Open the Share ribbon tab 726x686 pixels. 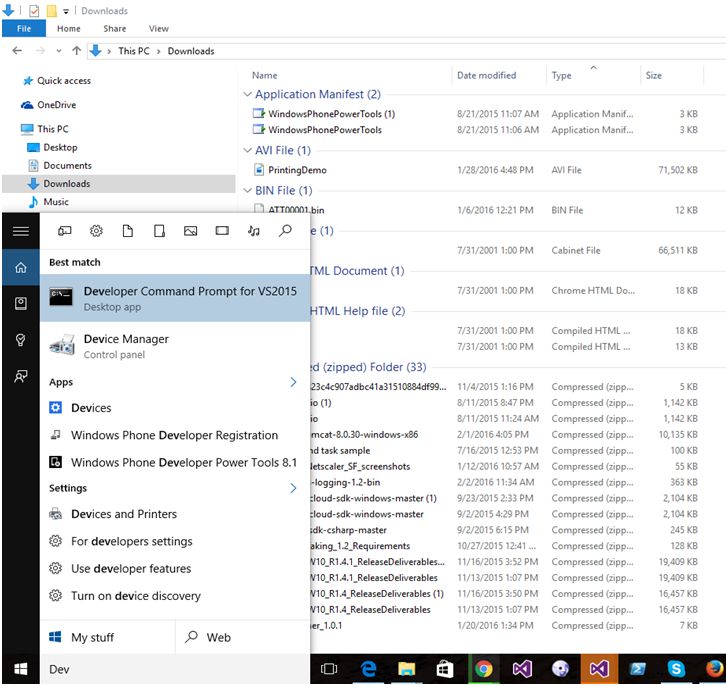pos(114,29)
